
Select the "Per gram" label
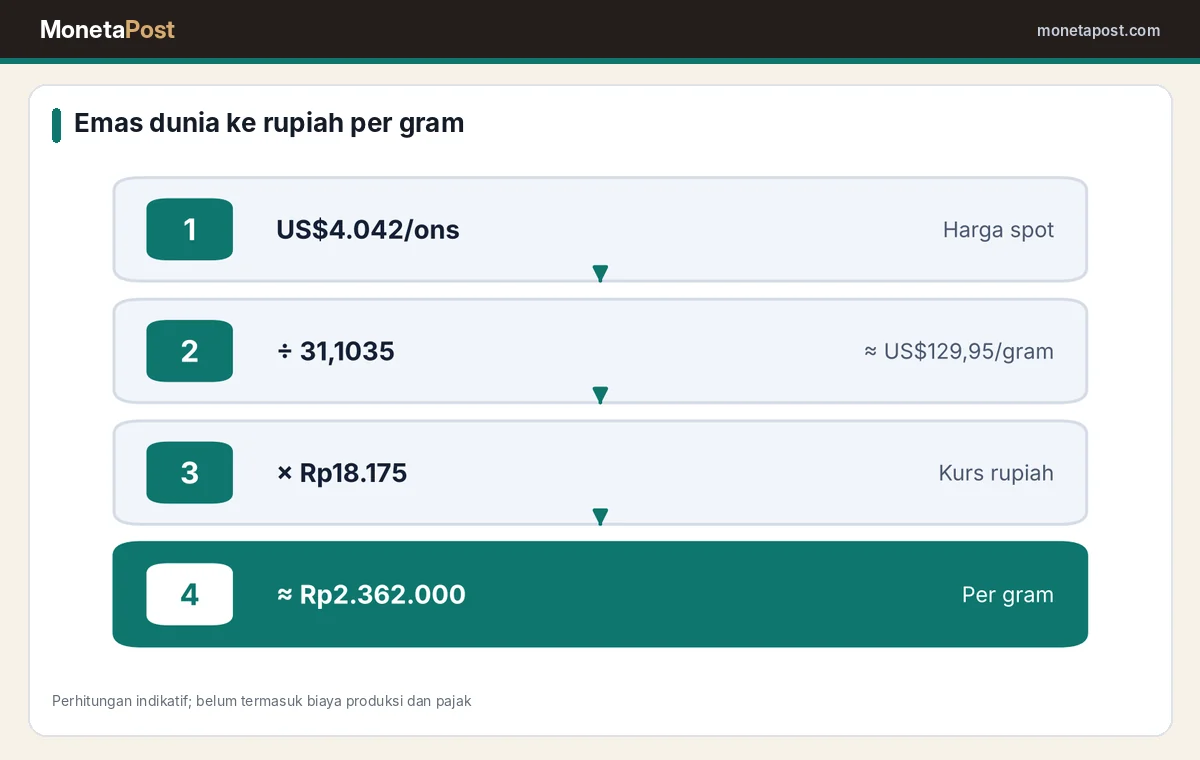1008,594
